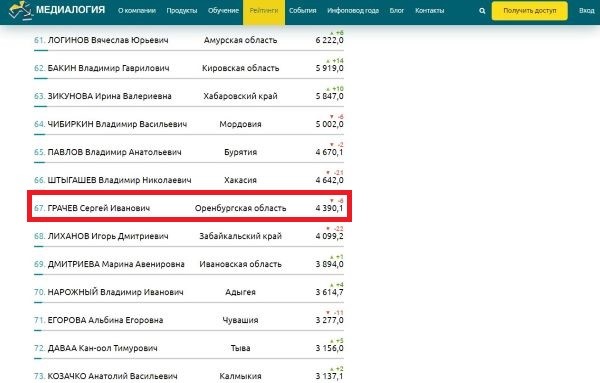Click the score value 3 137,1
The width and height of the screenshot is (600, 383).
tap(329, 376)
